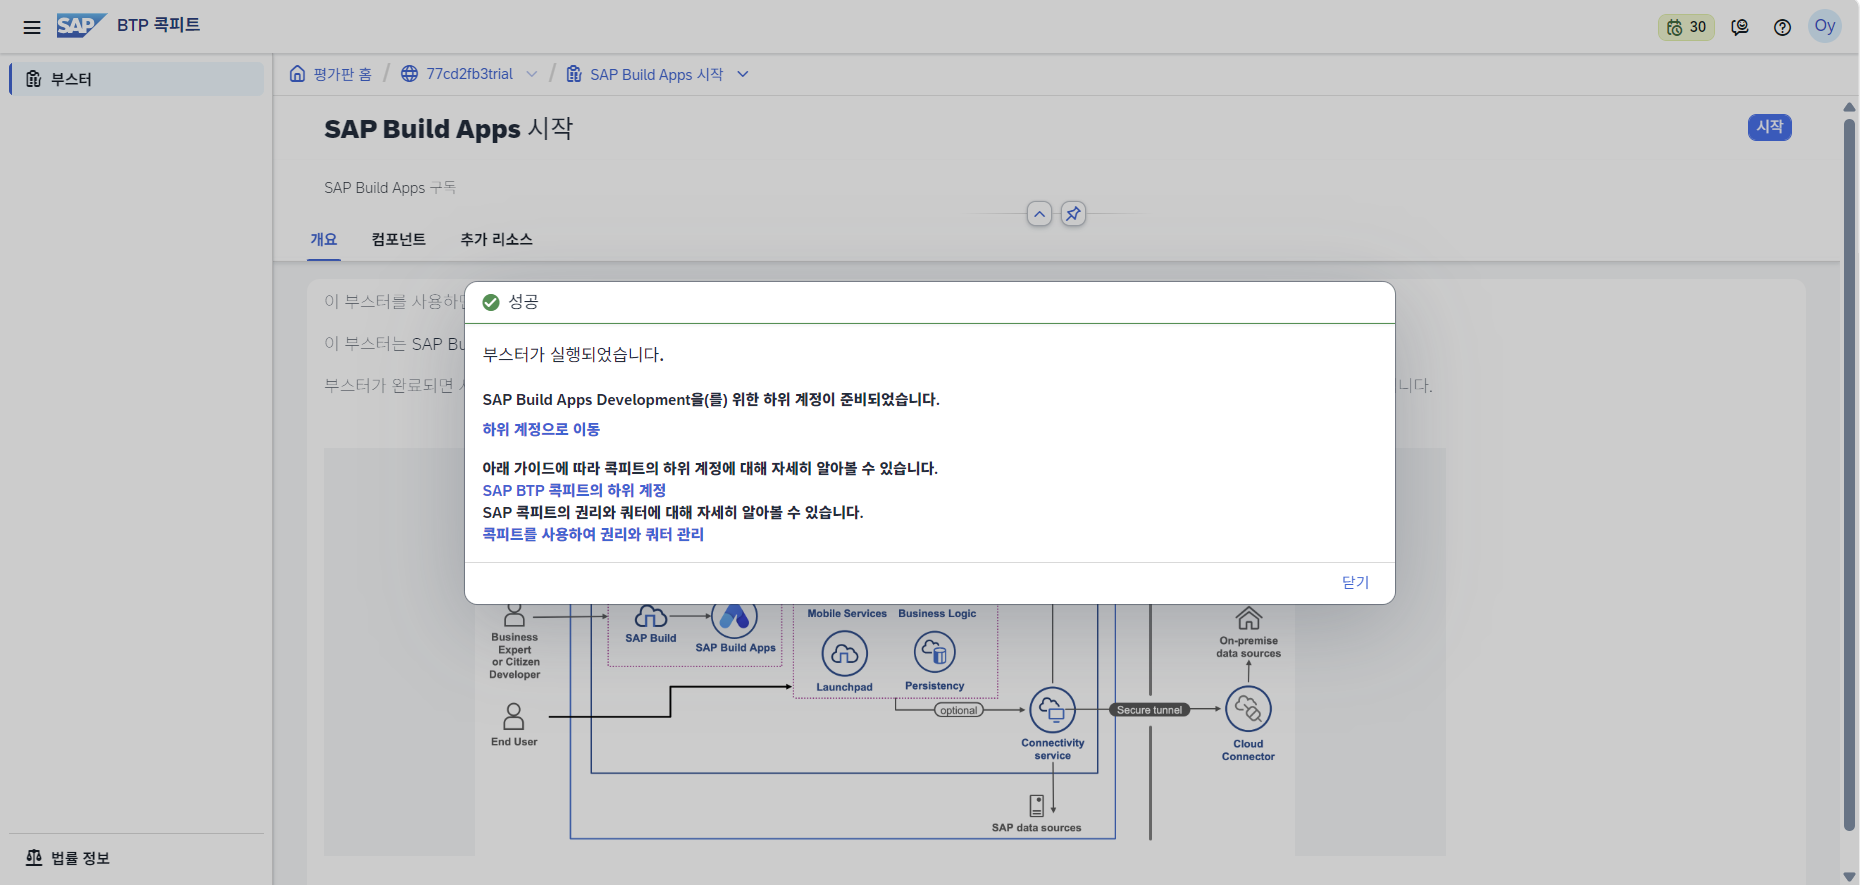Click the blue 시작 button
1864x885 pixels.
pos(1769,127)
